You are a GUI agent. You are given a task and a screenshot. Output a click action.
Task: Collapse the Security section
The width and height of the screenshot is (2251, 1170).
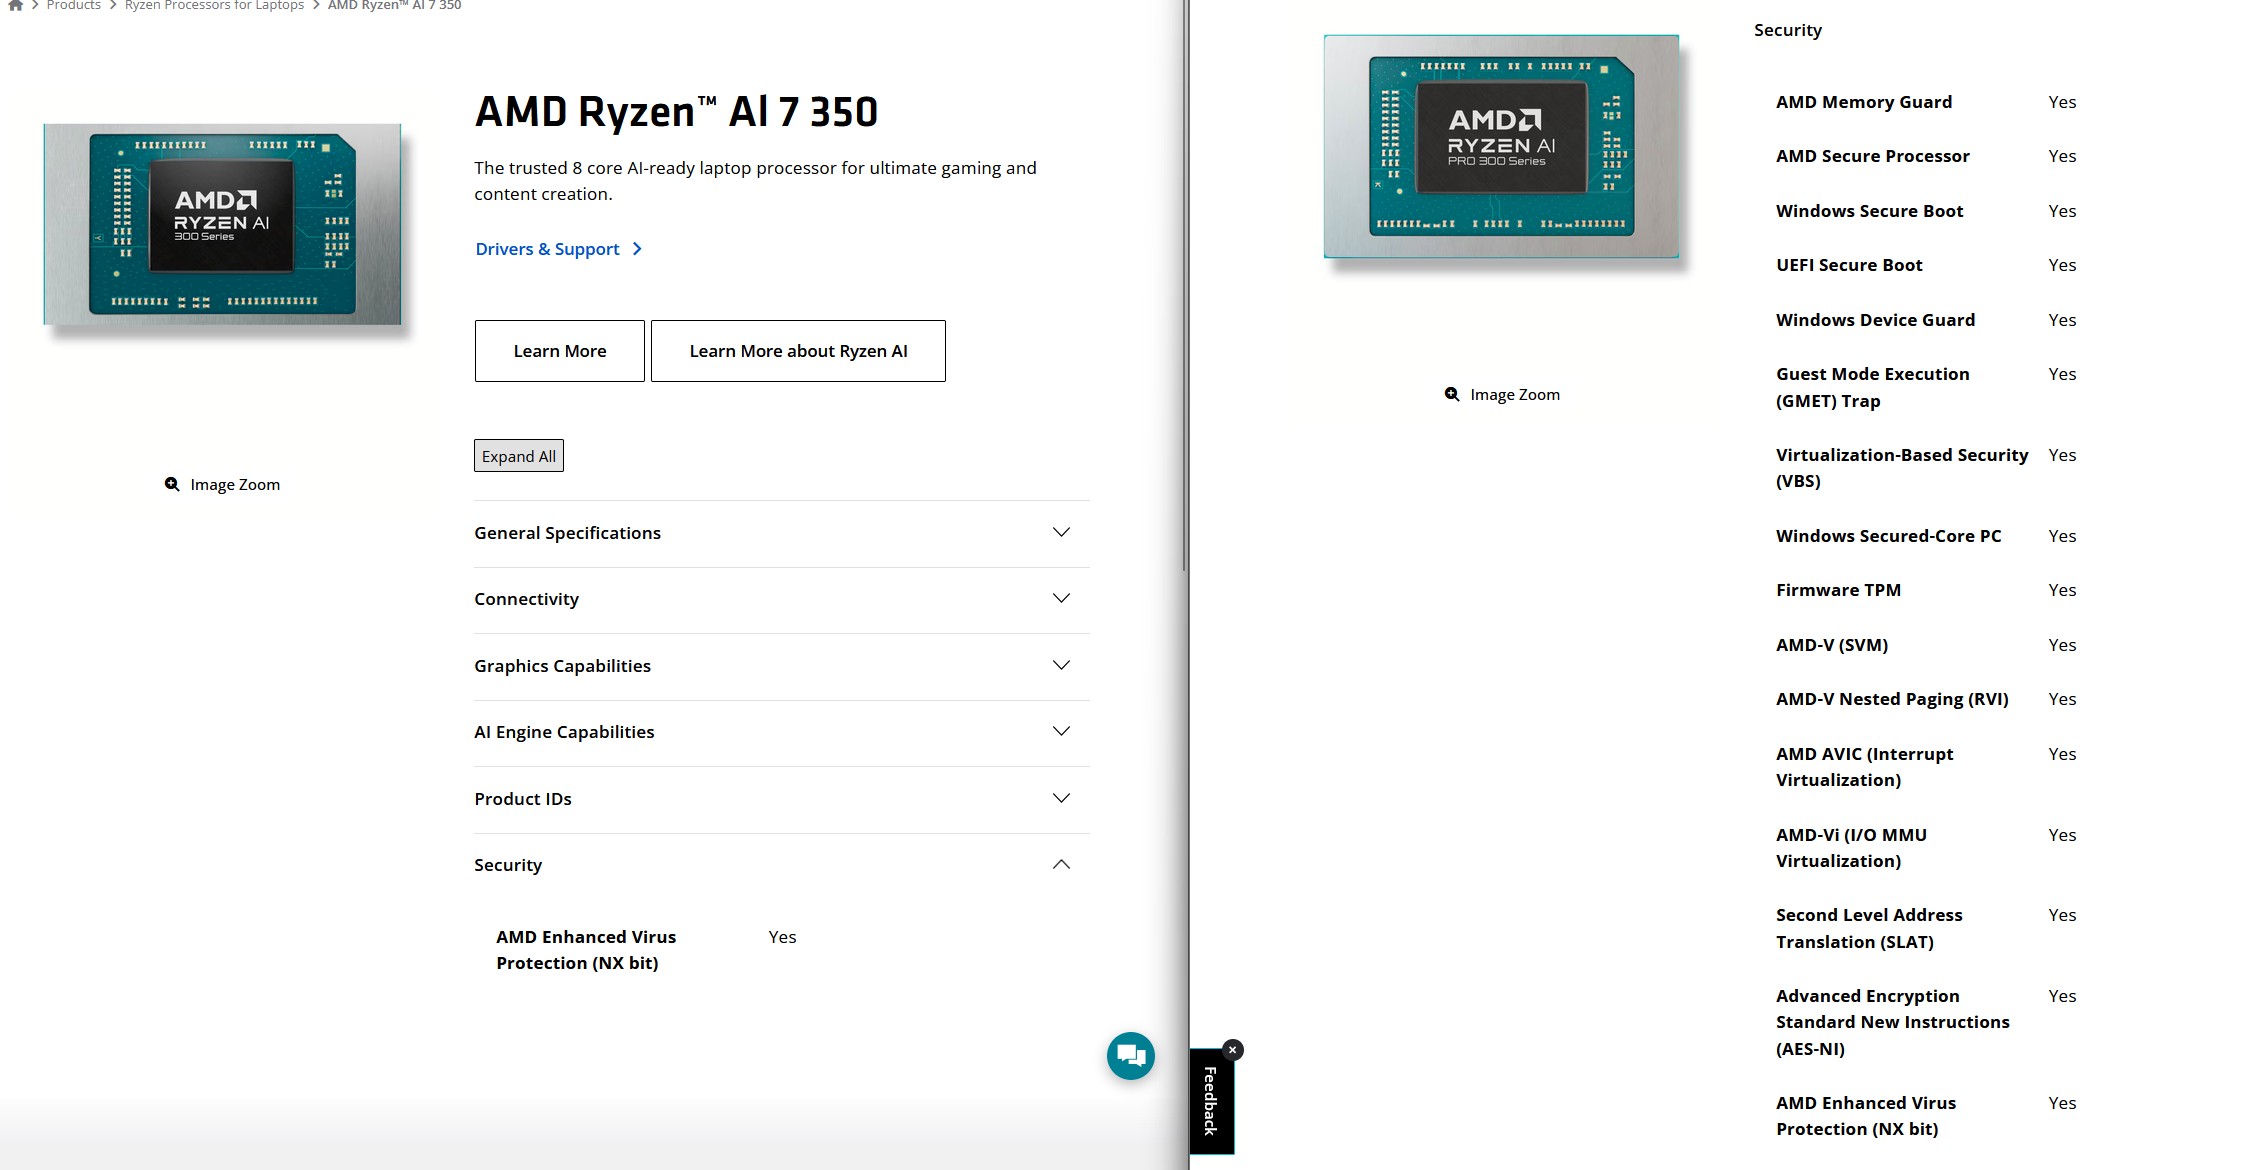pyautogui.click(x=782, y=865)
